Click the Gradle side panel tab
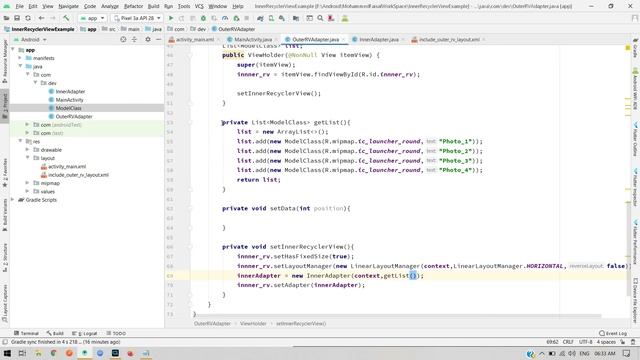The height and width of the screenshot is (360, 640). point(636,49)
